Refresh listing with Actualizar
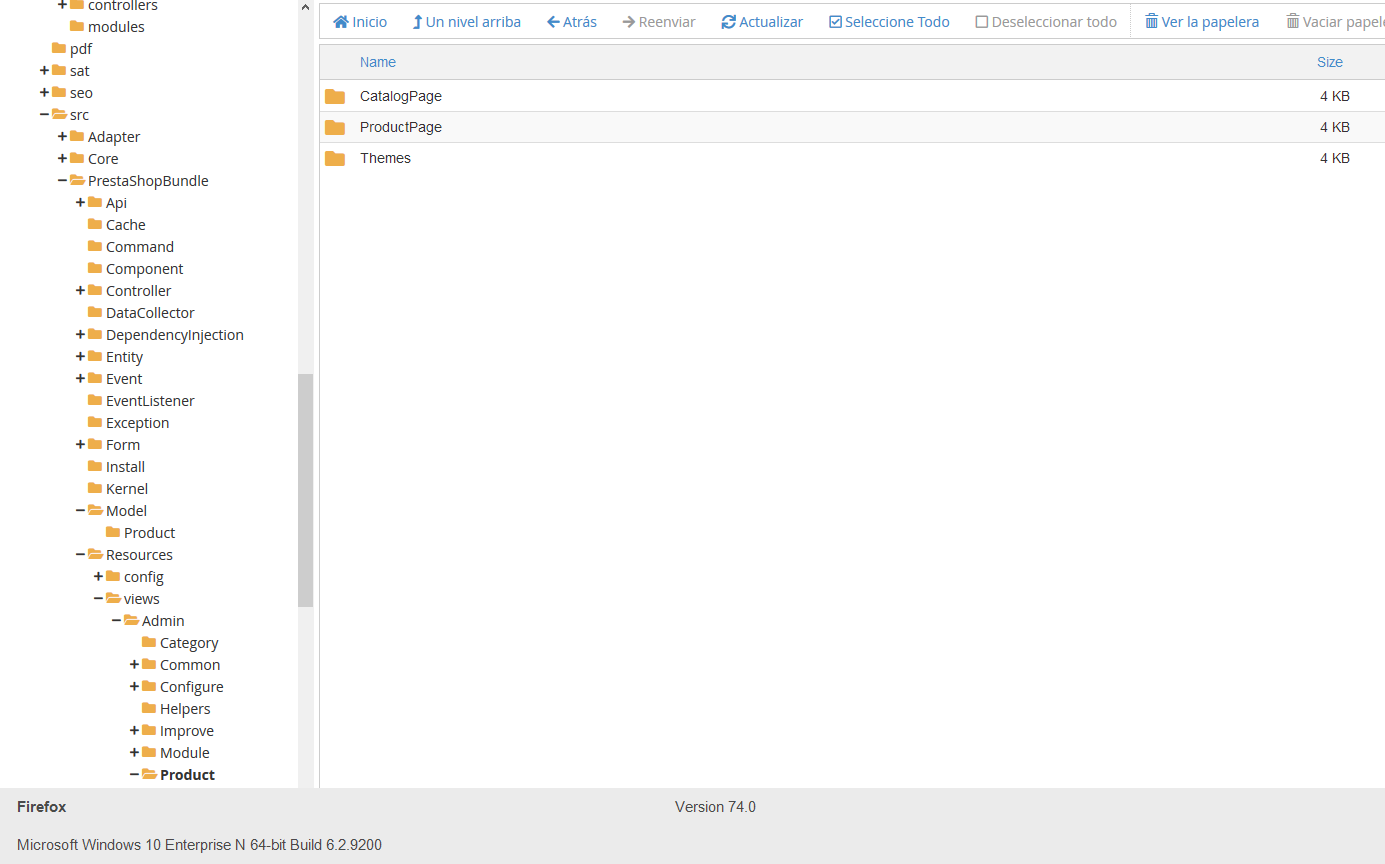 tap(762, 22)
